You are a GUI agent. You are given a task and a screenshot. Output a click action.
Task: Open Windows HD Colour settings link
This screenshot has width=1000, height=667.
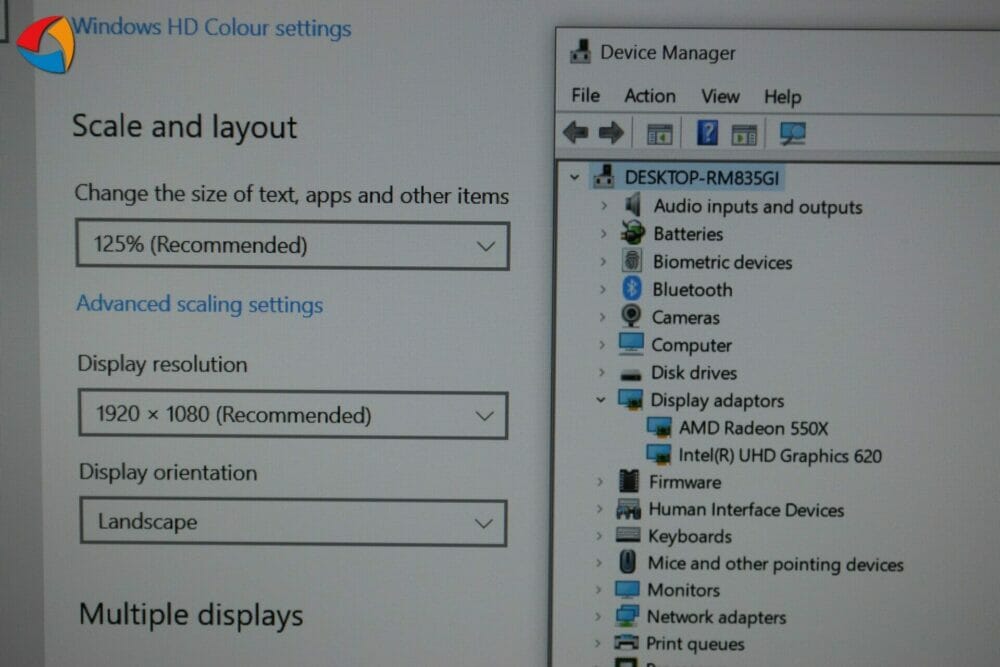click(x=211, y=27)
